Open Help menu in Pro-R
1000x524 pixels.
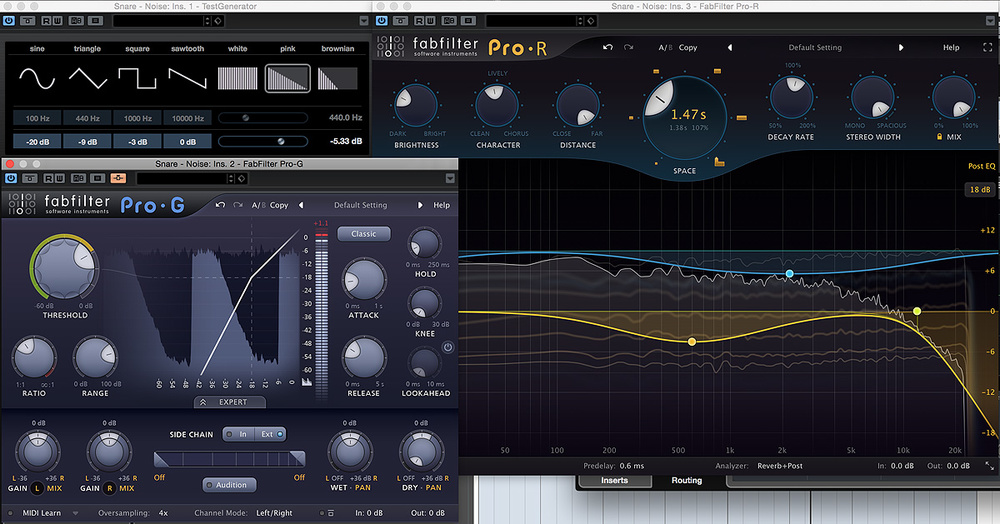point(951,47)
